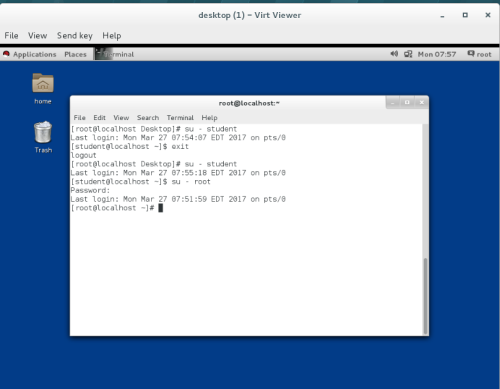This screenshot has height=389, width=500.
Task: Click the 'Last login' line showing 07:54:07
Action: [x=178, y=138]
